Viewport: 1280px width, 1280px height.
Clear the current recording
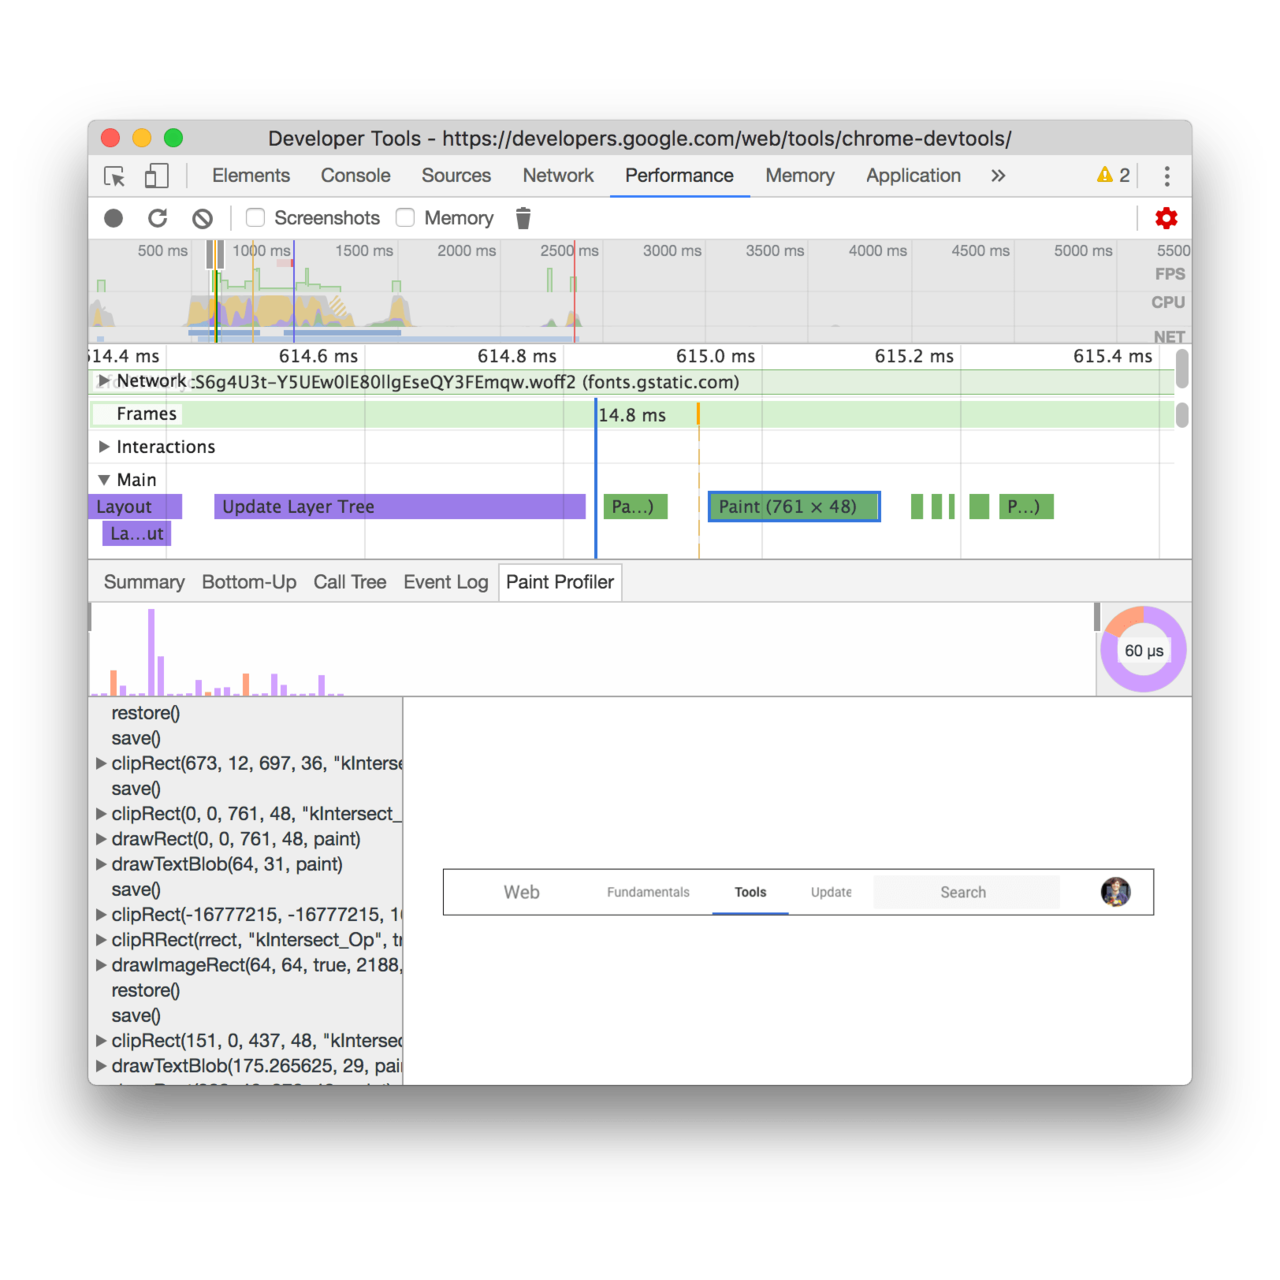(202, 218)
